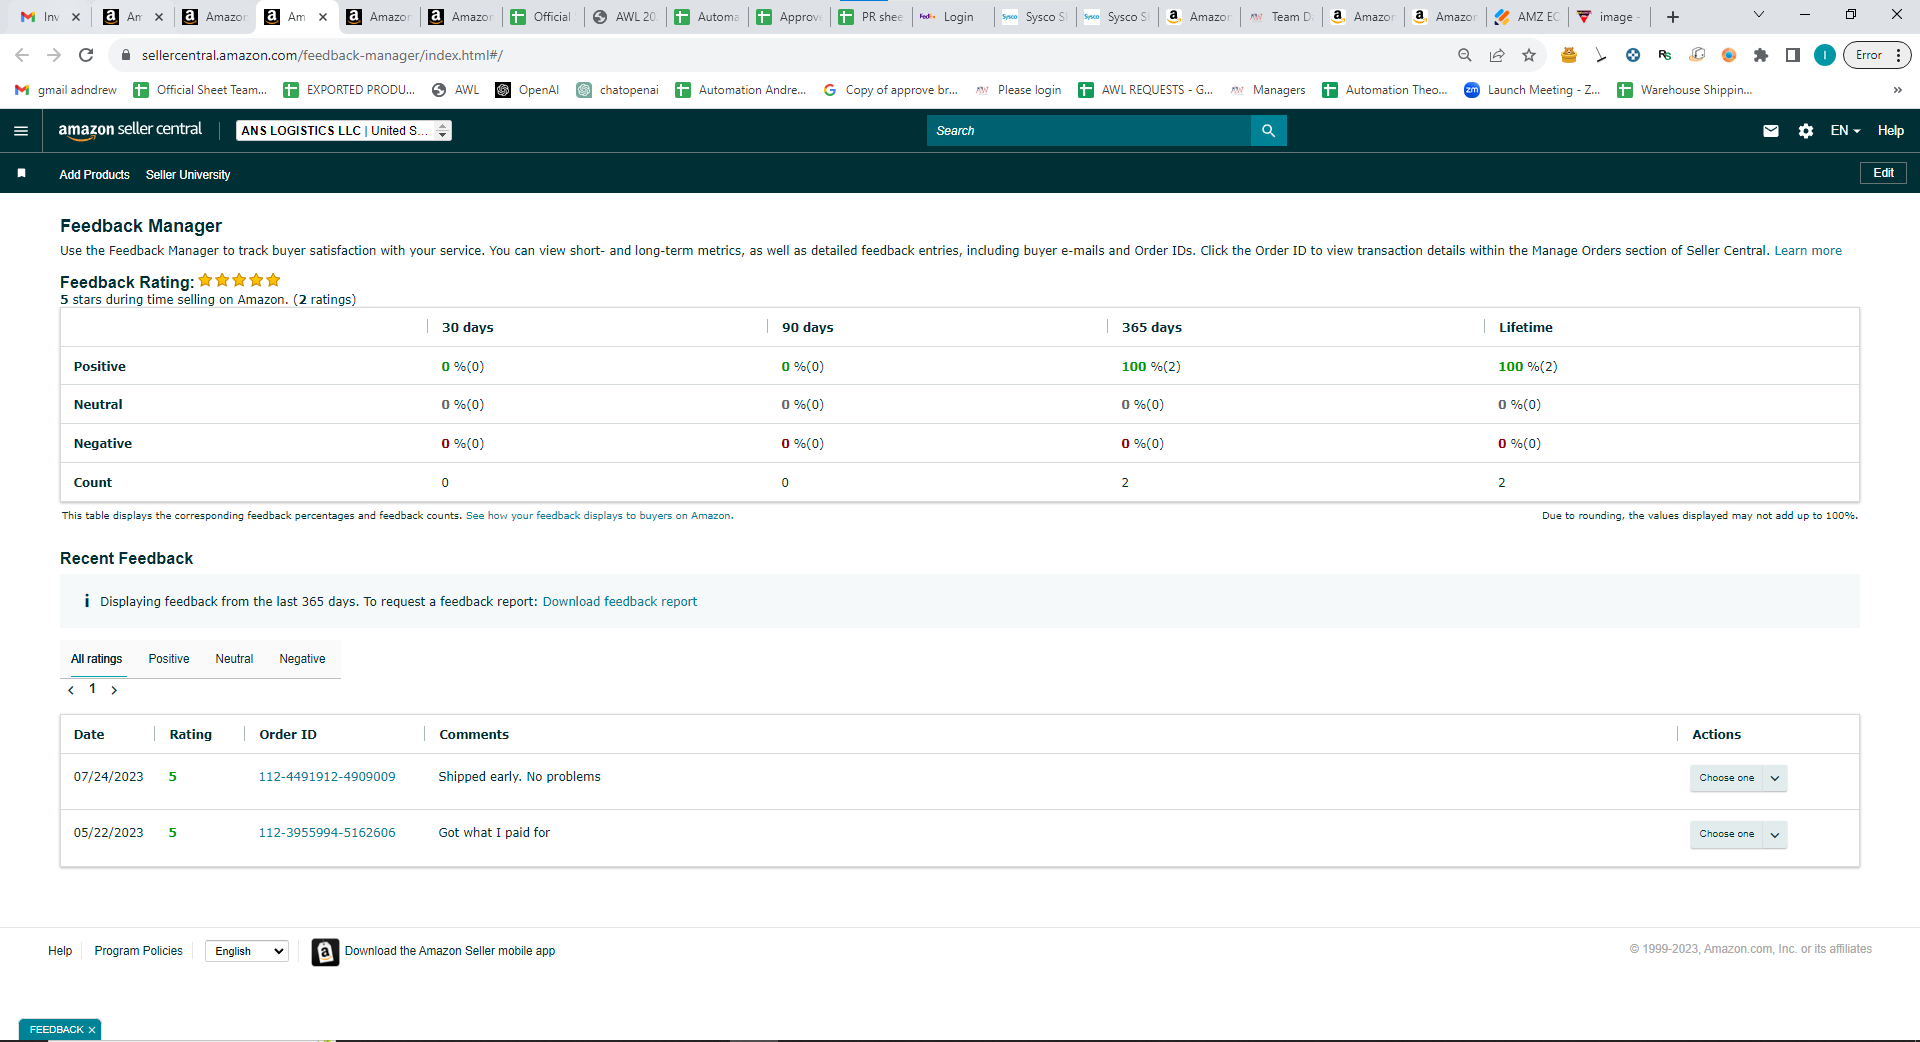The width and height of the screenshot is (1920, 1042).
Task: Open the Help link in the header
Action: 1890,131
